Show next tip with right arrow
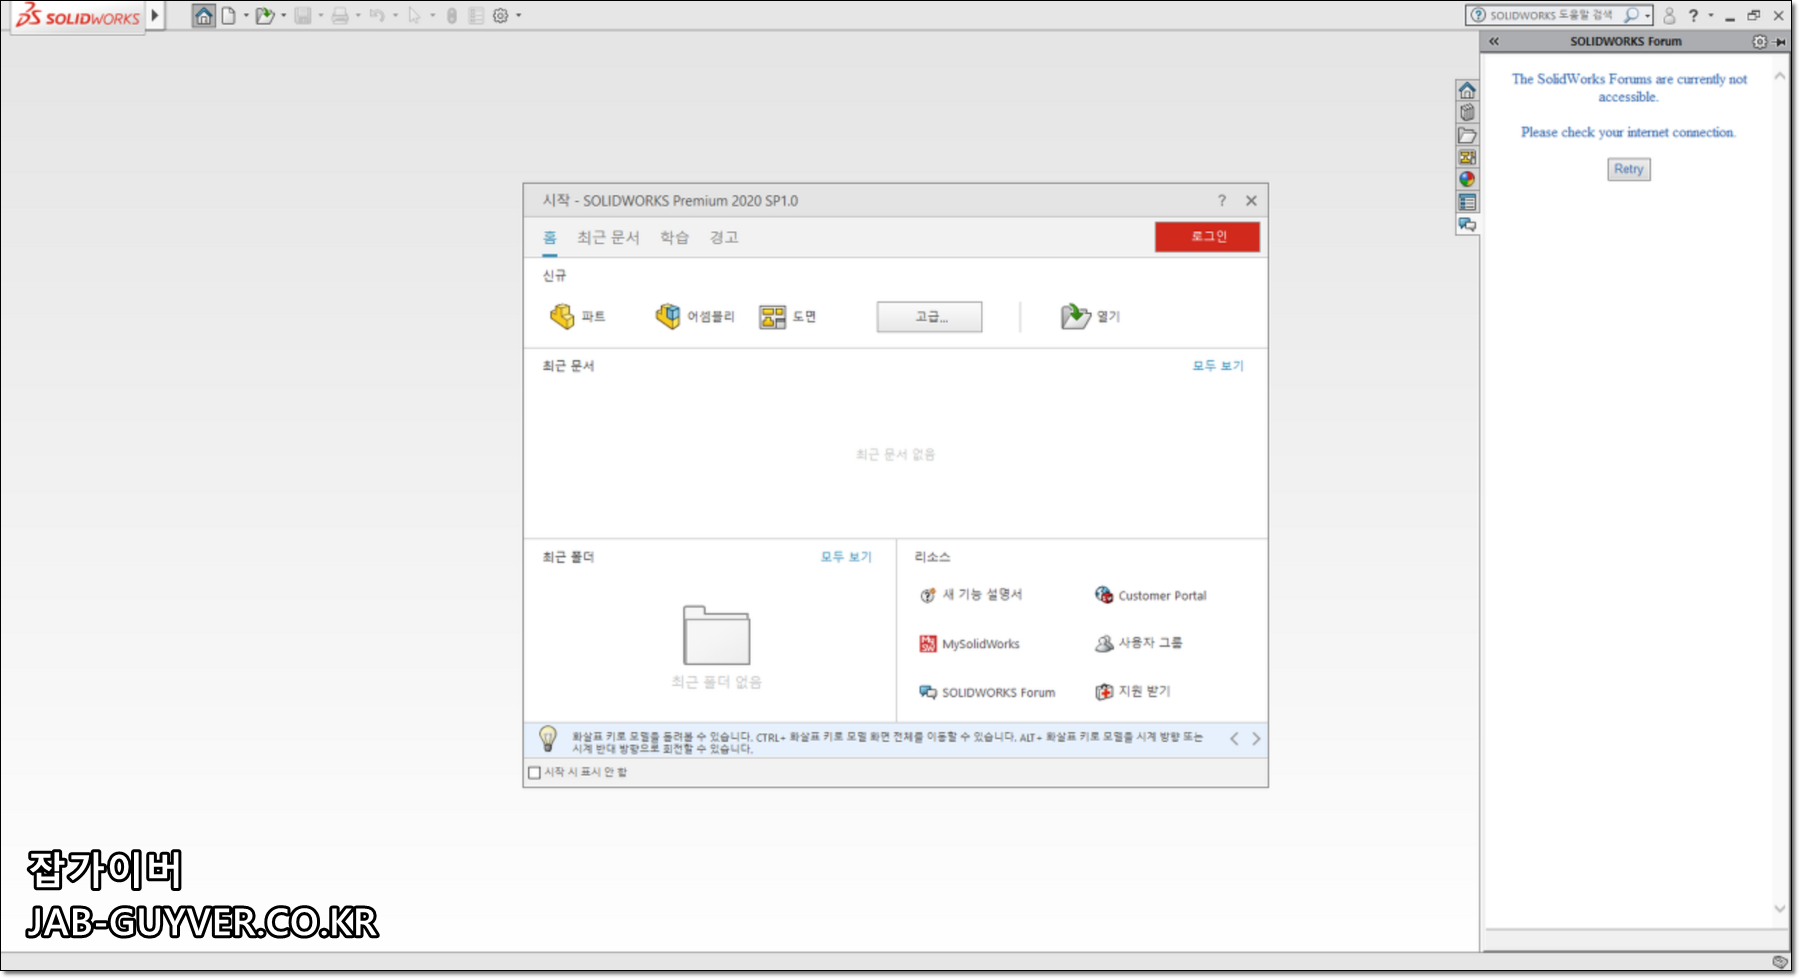This screenshot has width=1800, height=979. pyautogui.click(x=1256, y=739)
